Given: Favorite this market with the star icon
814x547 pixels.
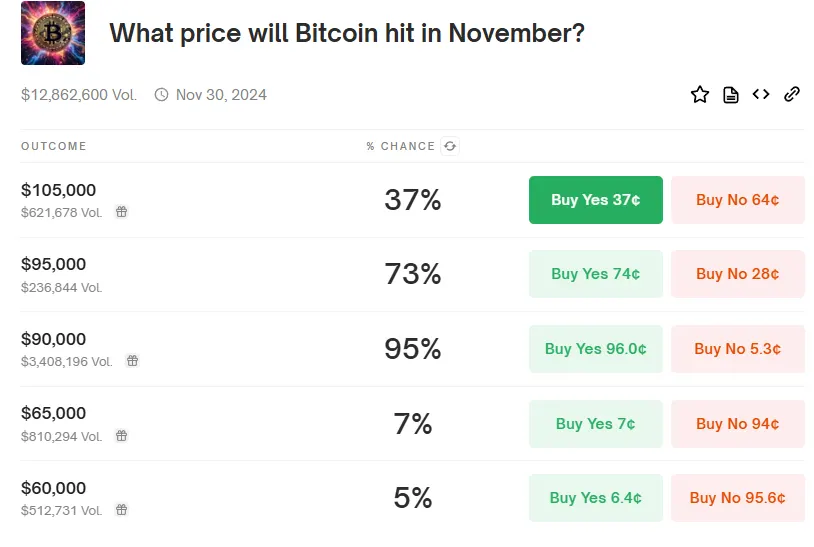Looking at the screenshot, I should pos(700,95).
